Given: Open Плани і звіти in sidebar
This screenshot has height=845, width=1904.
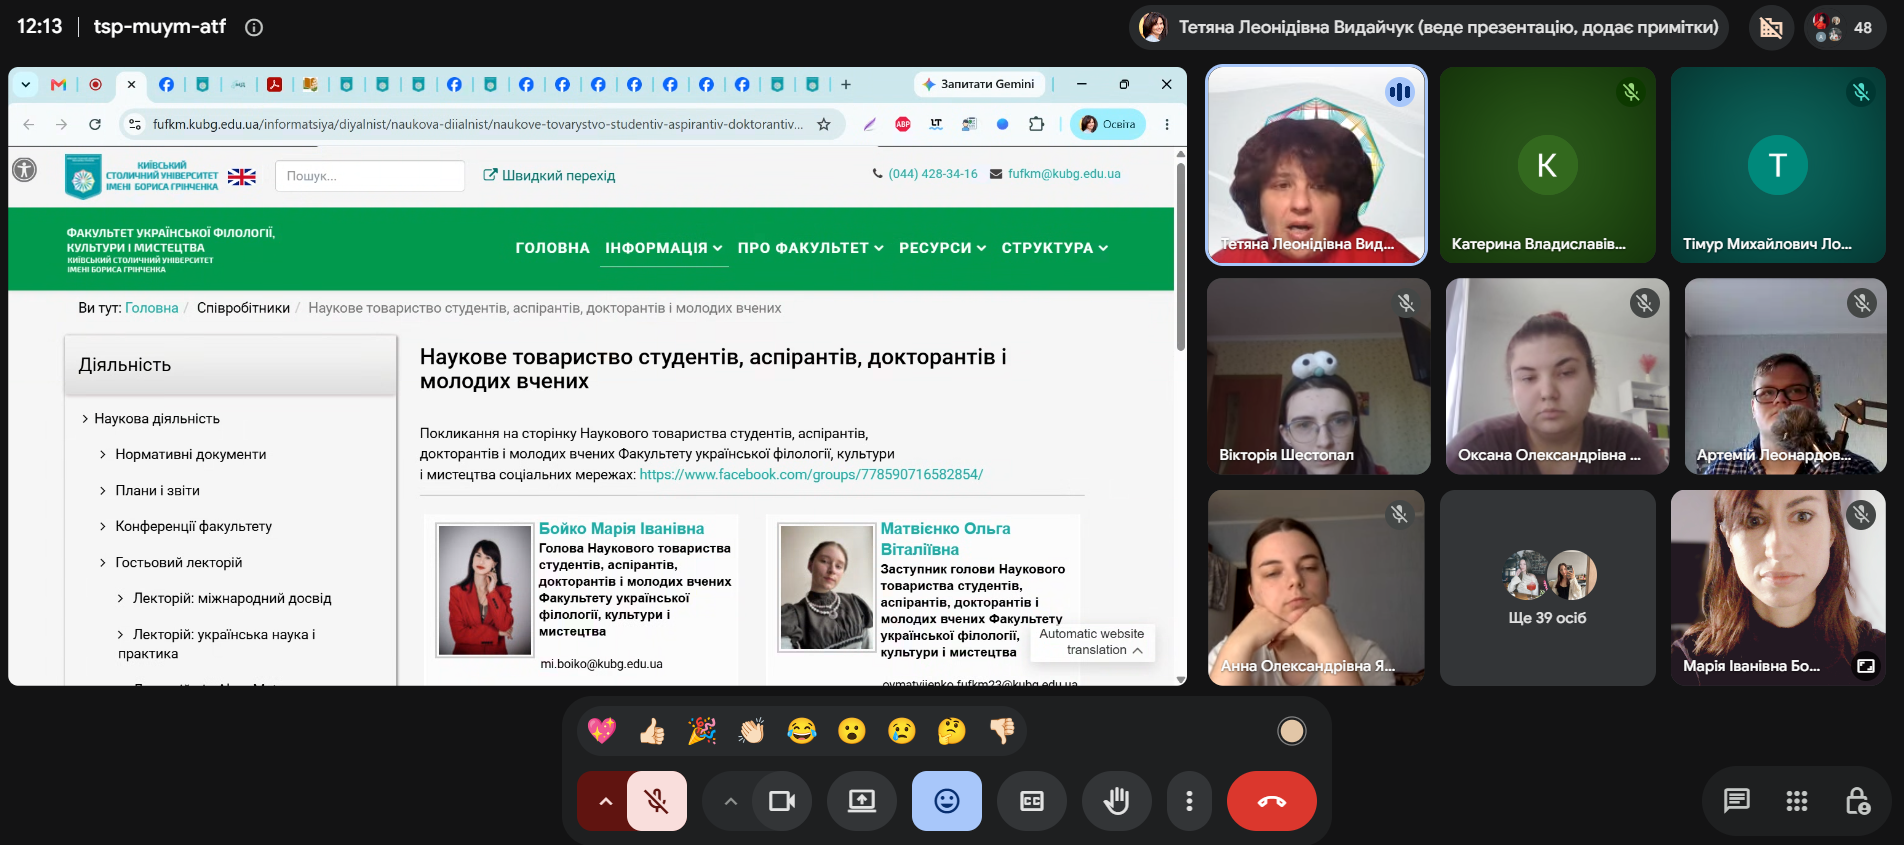Looking at the screenshot, I should [x=157, y=490].
